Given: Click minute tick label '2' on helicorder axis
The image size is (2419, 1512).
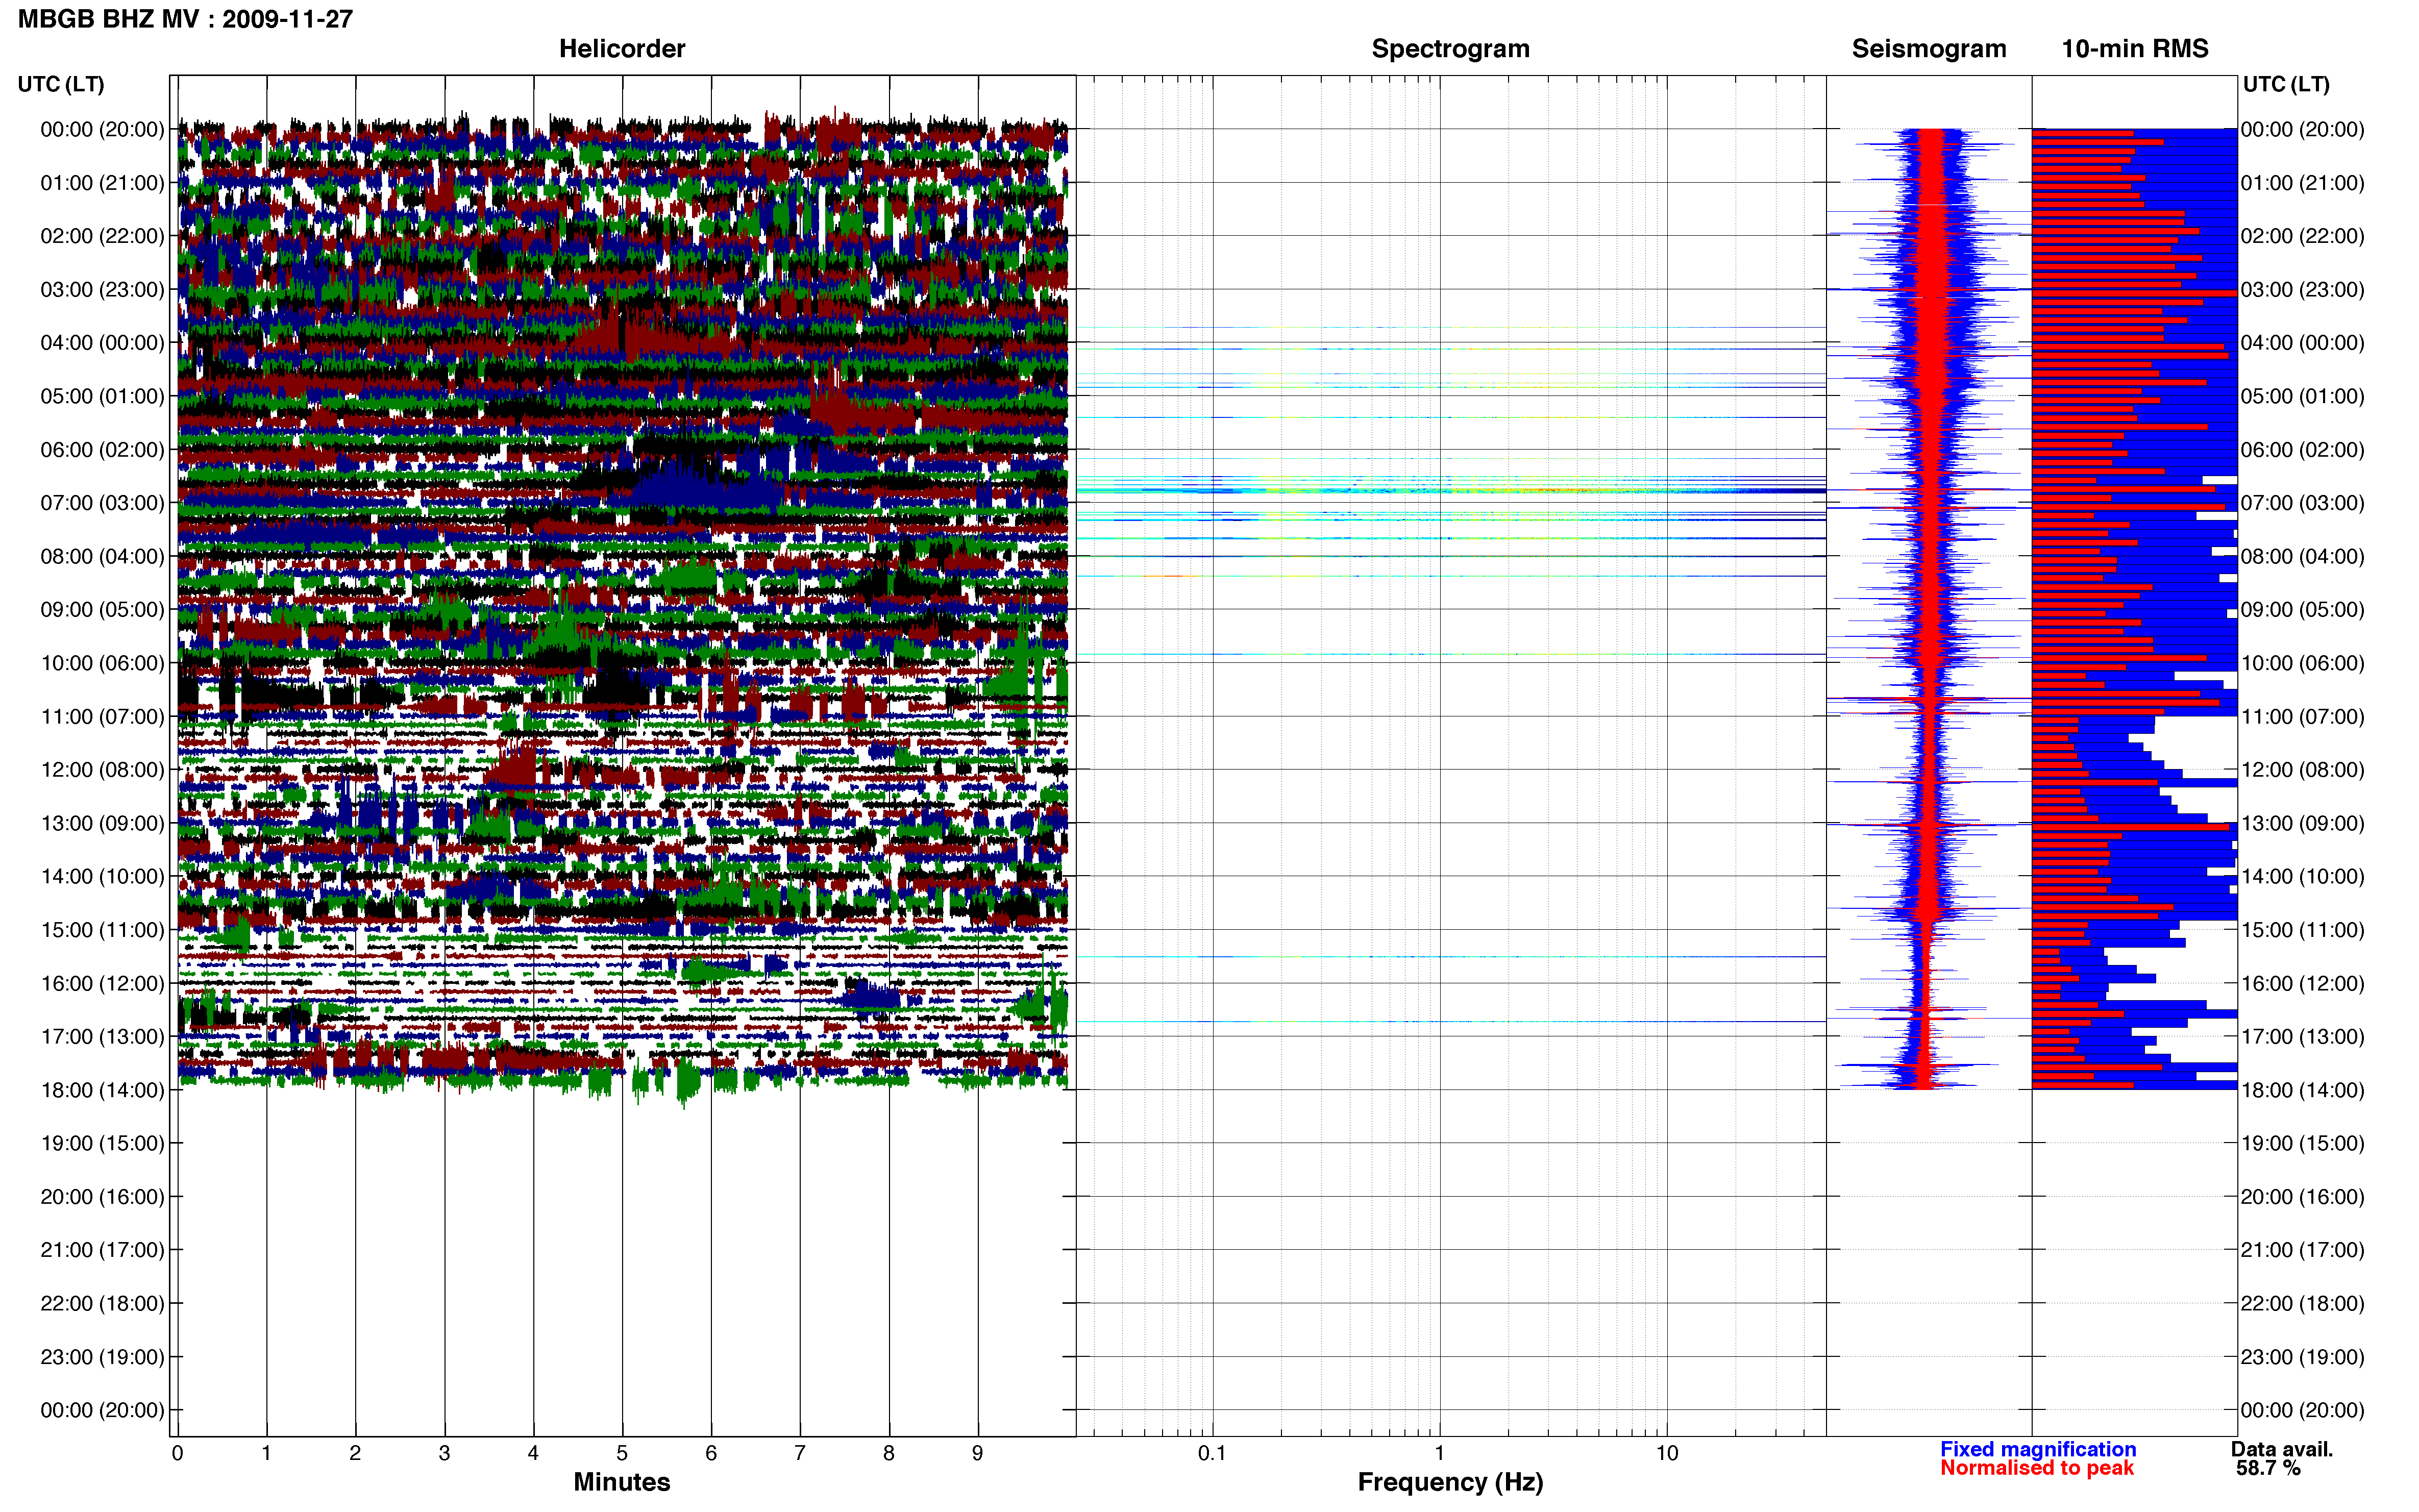Looking at the screenshot, I should point(355,1453).
